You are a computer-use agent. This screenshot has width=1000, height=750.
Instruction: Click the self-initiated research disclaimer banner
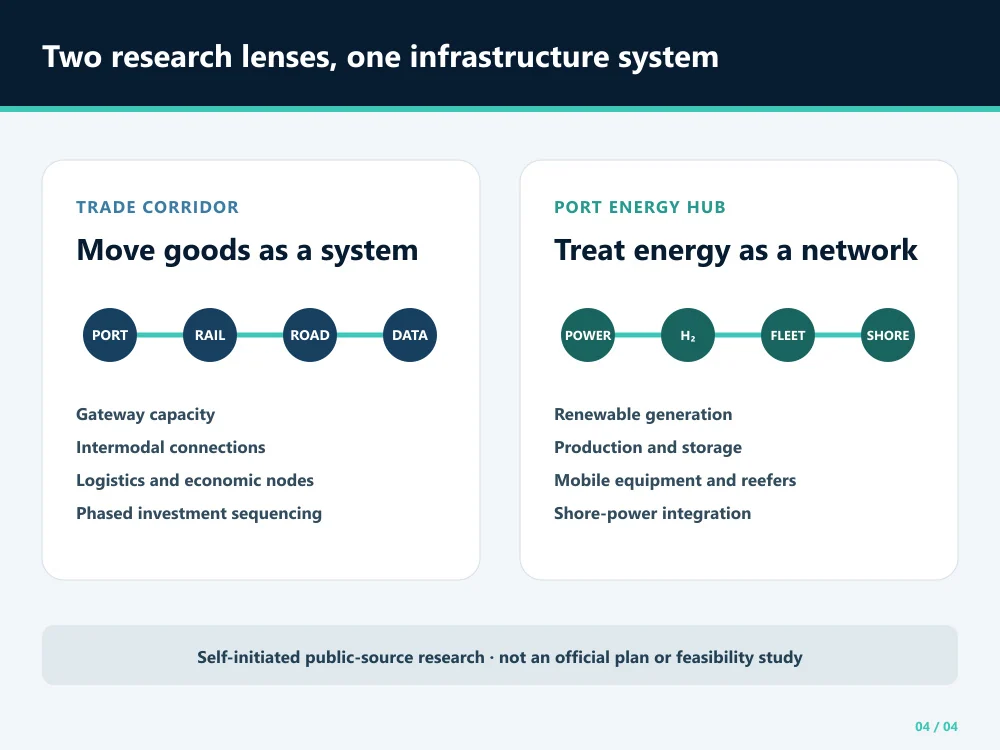[500, 656]
